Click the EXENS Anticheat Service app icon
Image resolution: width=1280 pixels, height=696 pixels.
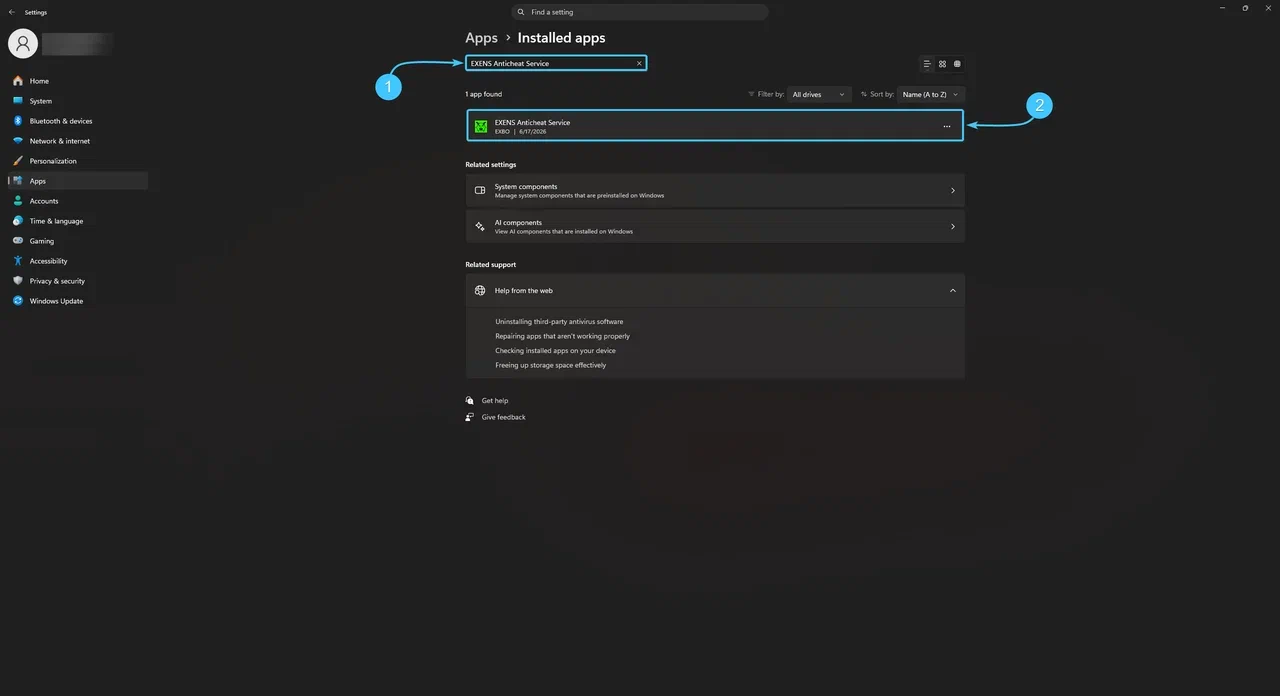(481, 126)
